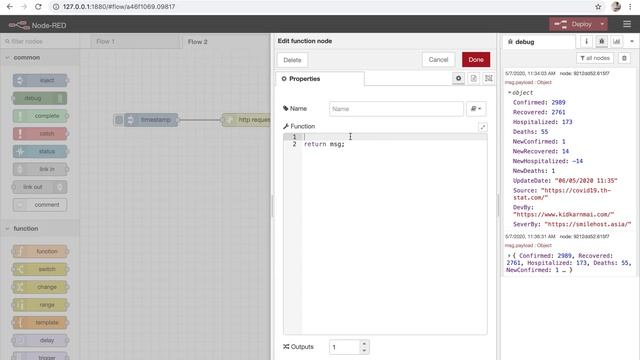Select the status node in palette
This screenshot has width=640, height=360.
click(x=40, y=151)
